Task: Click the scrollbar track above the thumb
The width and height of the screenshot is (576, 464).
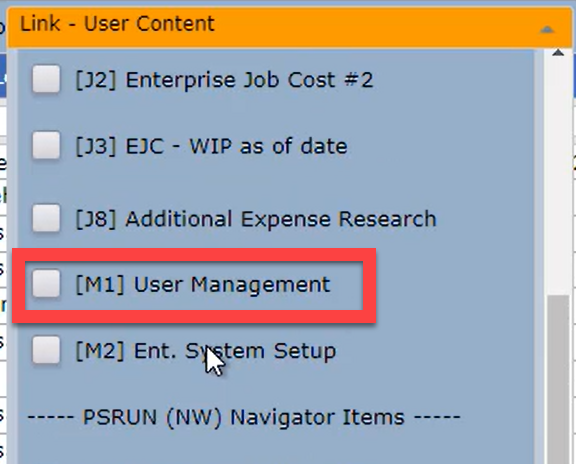Action: coord(558,176)
